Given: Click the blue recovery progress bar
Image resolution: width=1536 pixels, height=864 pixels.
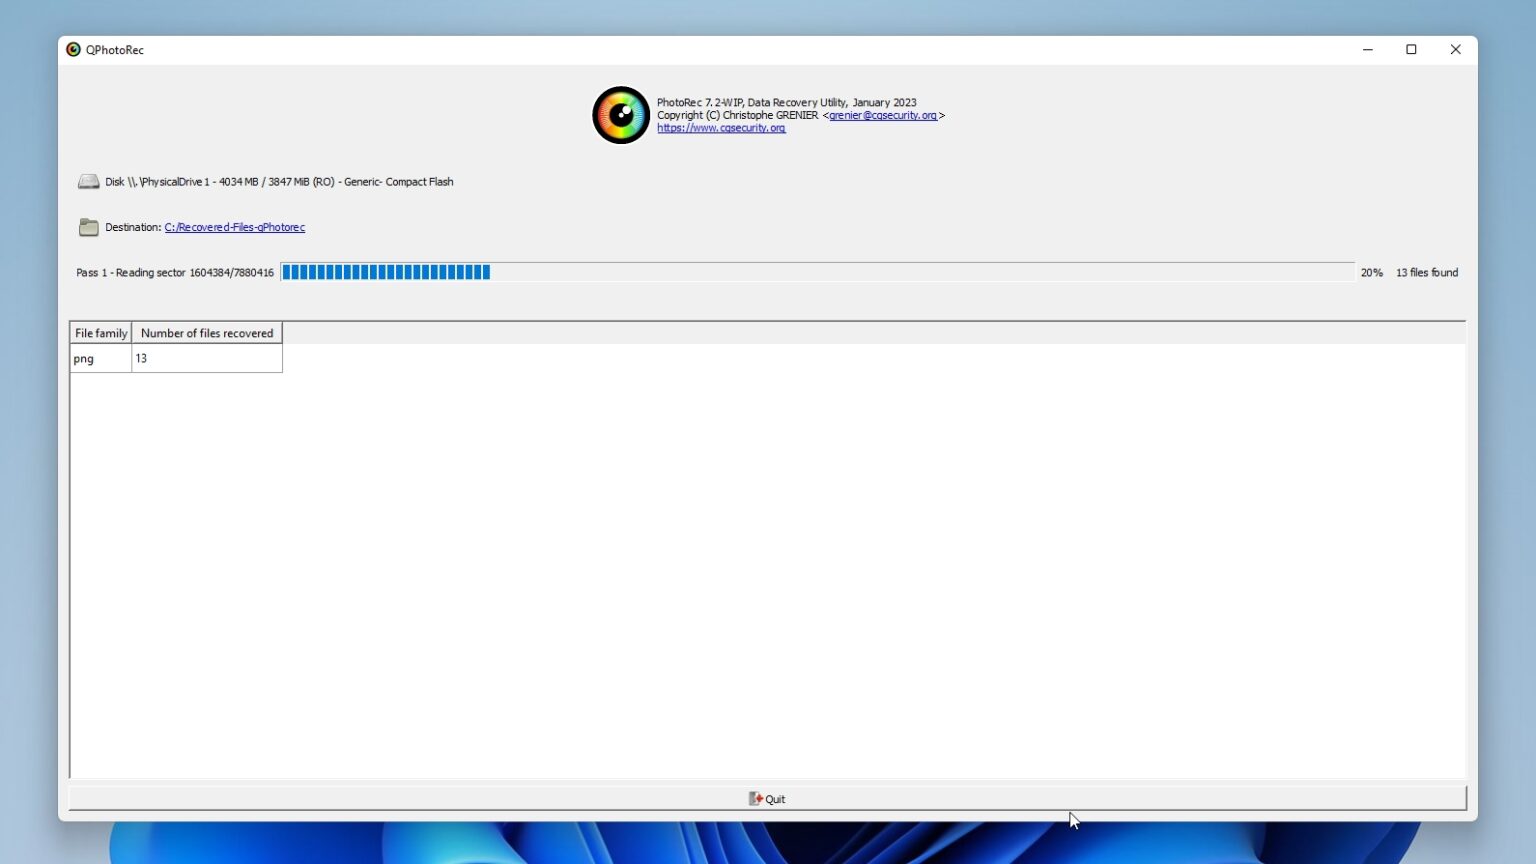Looking at the screenshot, I should coord(385,271).
